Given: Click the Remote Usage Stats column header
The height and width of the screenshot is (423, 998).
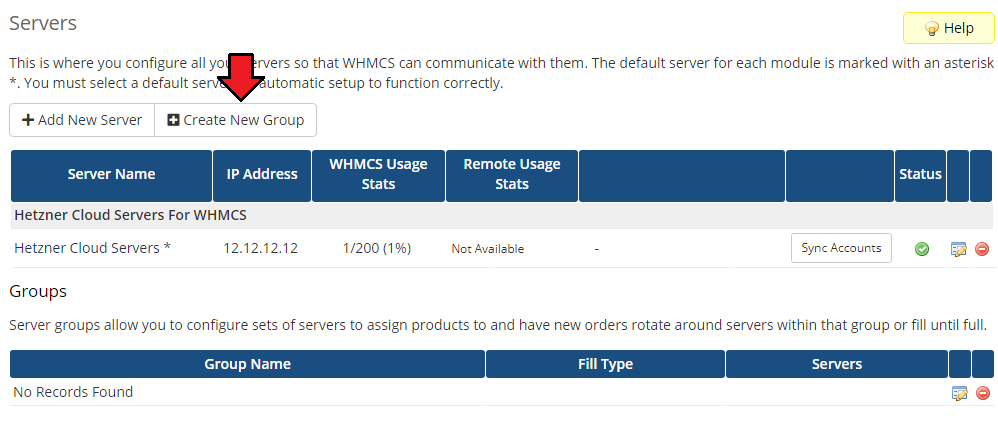Looking at the screenshot, I should (512, 176).
